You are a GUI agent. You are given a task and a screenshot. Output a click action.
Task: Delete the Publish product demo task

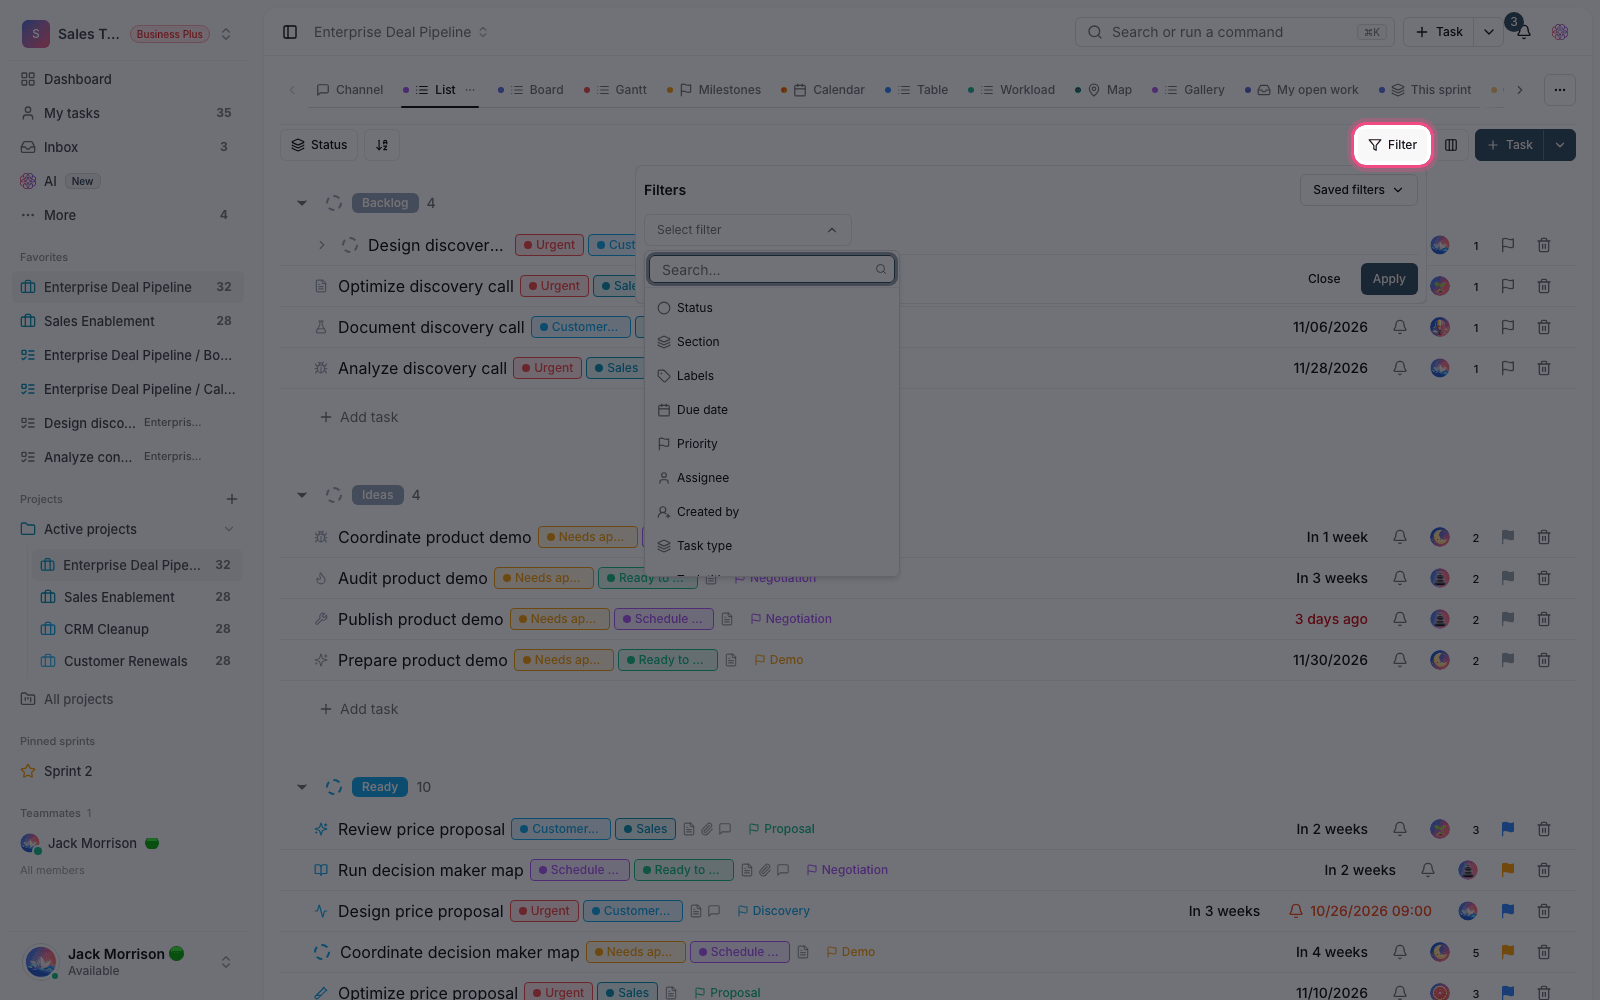click(1544, 619)
